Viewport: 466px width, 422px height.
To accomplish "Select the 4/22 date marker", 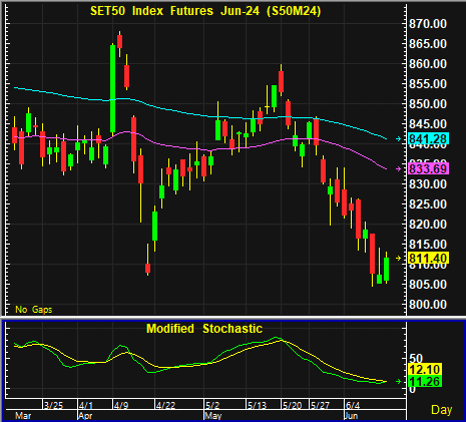I will click(x=166, y=406).
